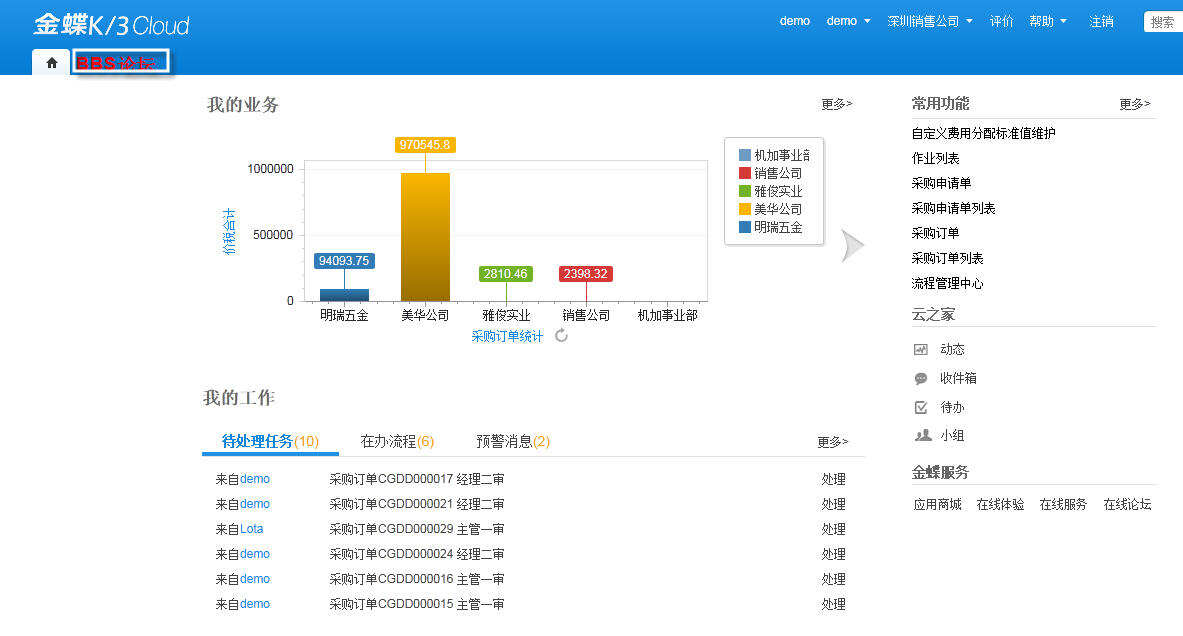The width and height of the screenshot is (1183, 636).
Task: Open 收件箱 inbox icon
Action: [x=920, y=379]
